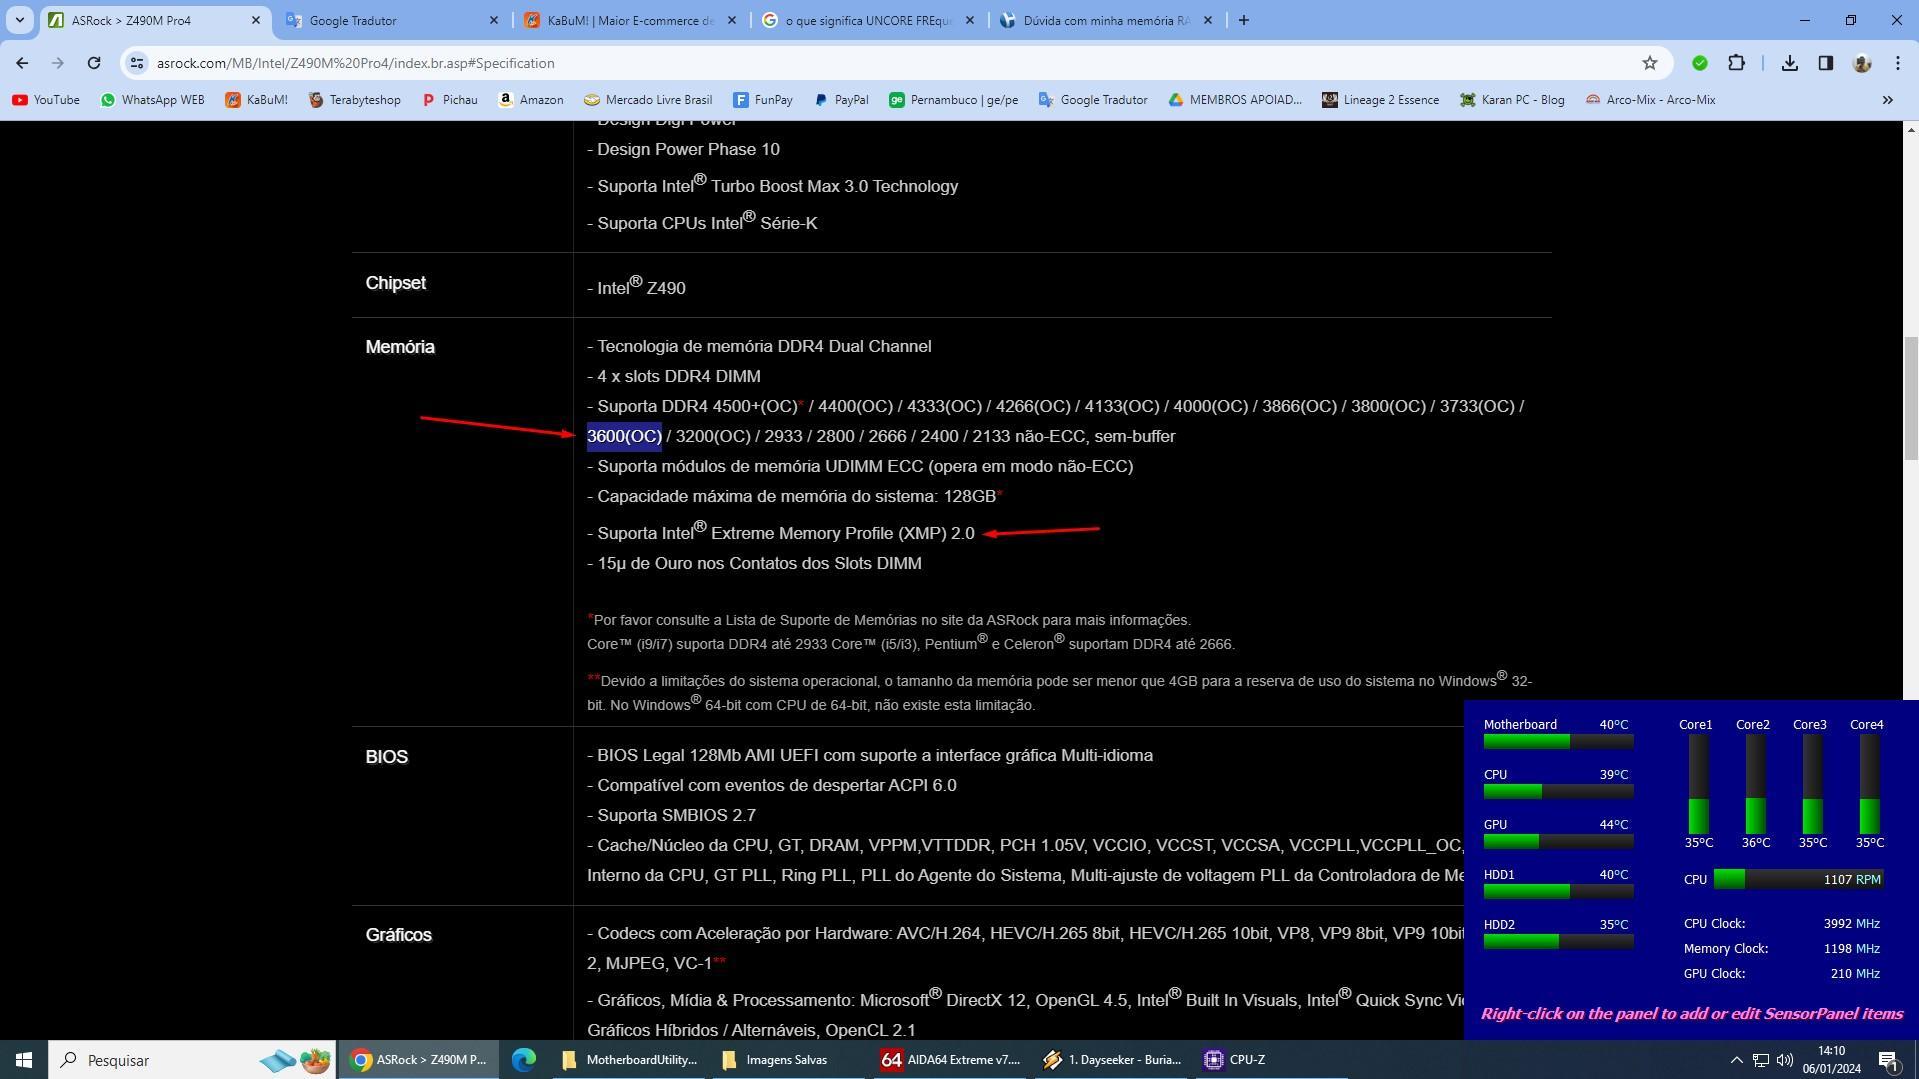
Task: Open the PayPal bookmark
Action: pos(841,100)
